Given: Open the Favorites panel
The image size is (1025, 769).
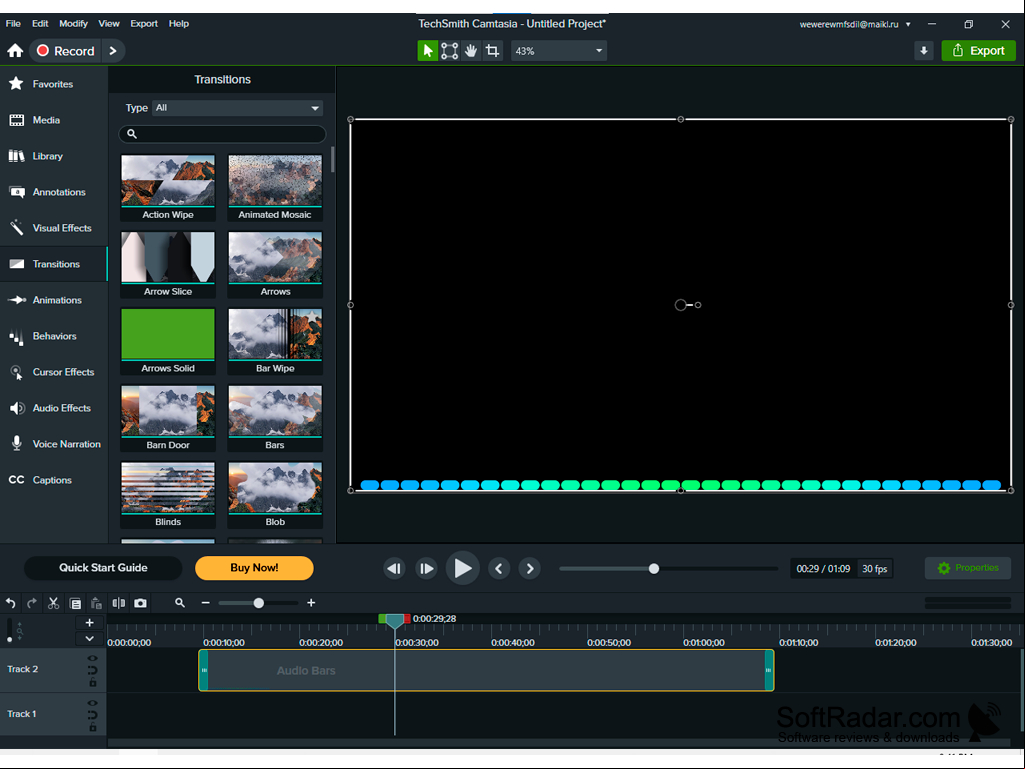Looking at the screenshot, I should coord(54,84).
